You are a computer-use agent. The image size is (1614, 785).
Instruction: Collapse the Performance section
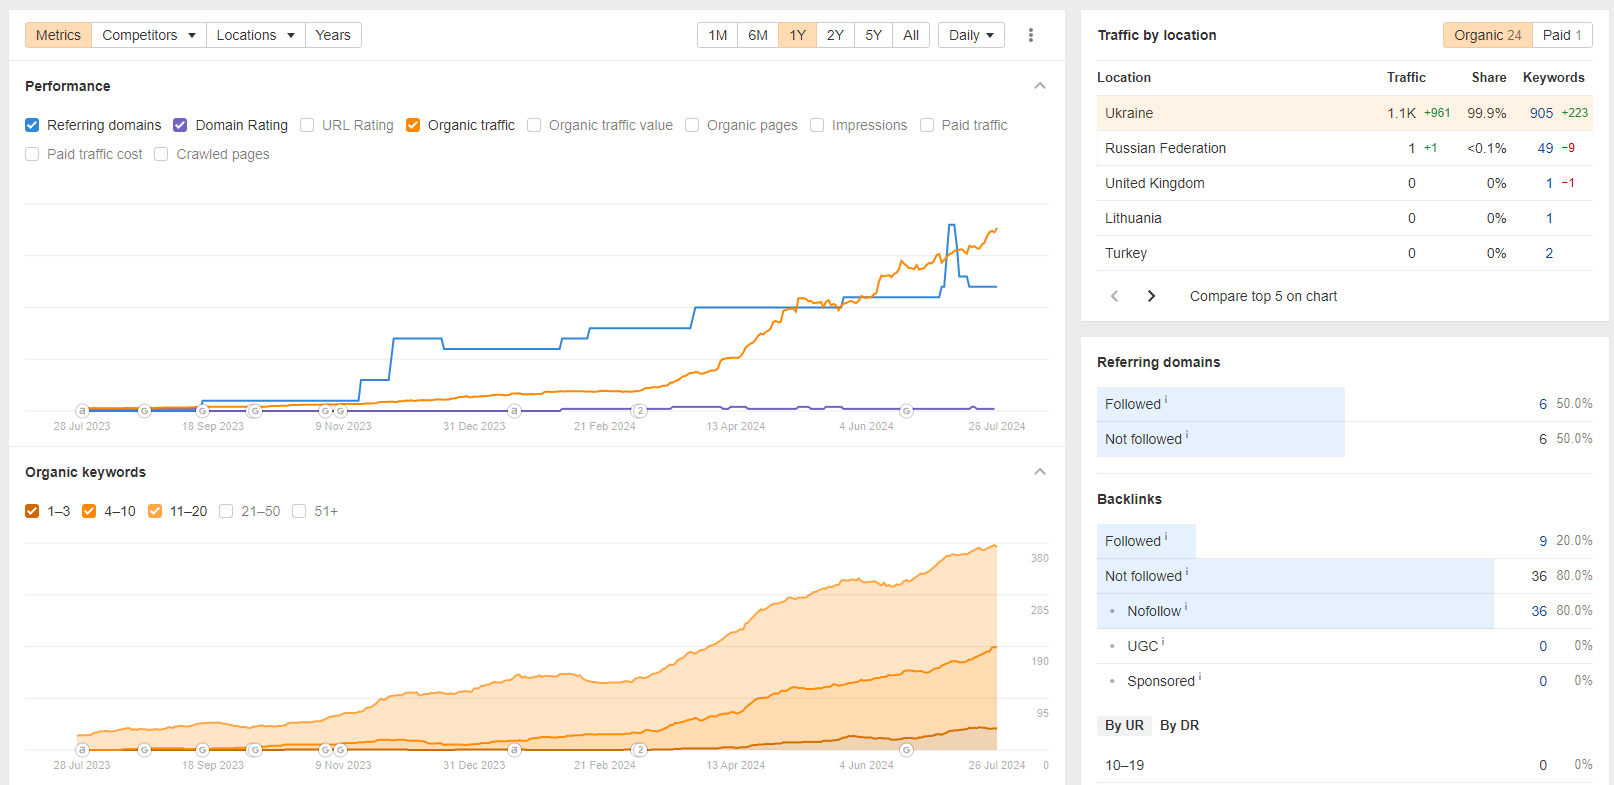[1040, 86]
